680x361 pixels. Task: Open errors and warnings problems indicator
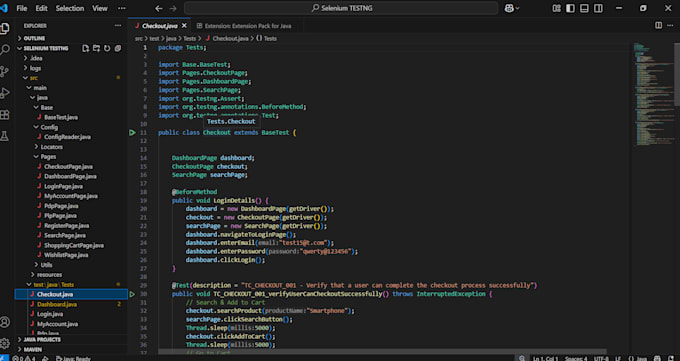(x=24, y=358)
